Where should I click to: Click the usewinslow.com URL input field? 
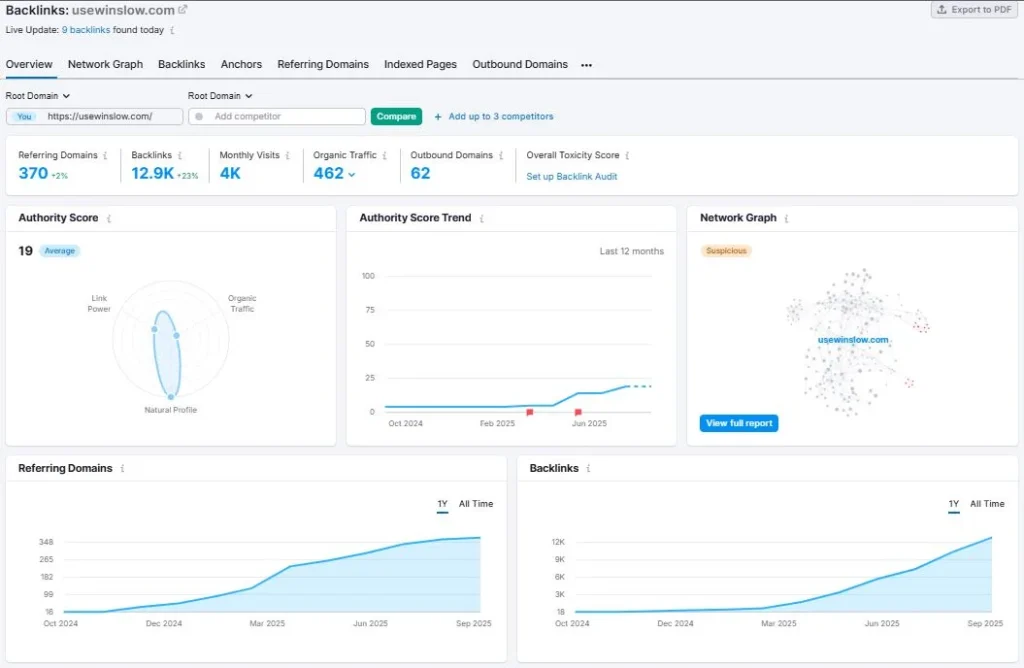pyautogui.click(x=95, y=116)
